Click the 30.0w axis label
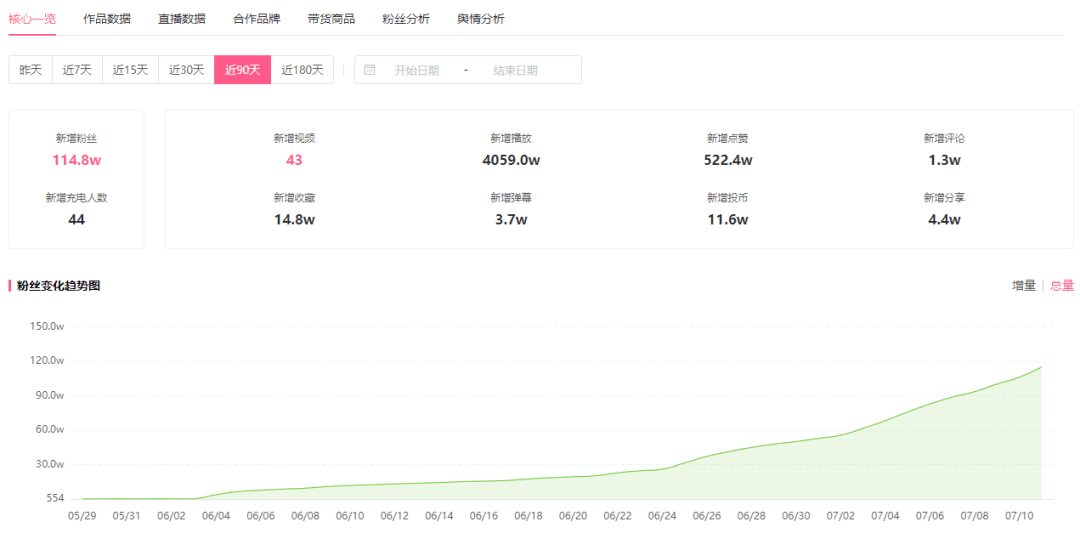 [50, 464]
